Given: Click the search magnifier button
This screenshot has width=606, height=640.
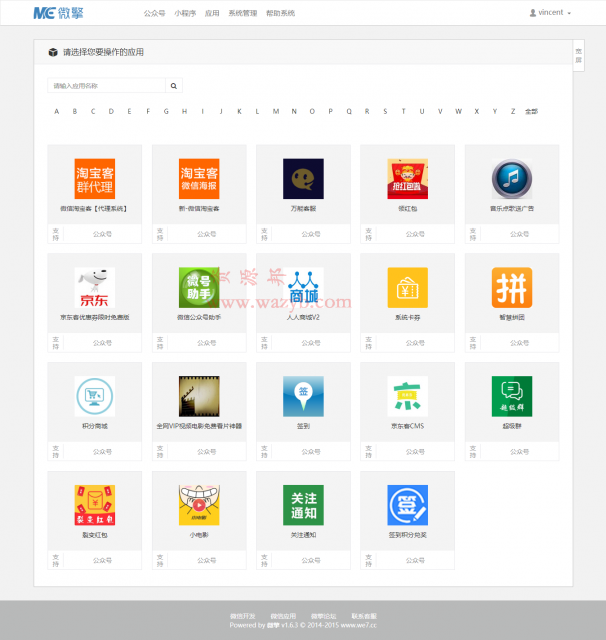Looking at the screenshot, I should click(174, 86).
